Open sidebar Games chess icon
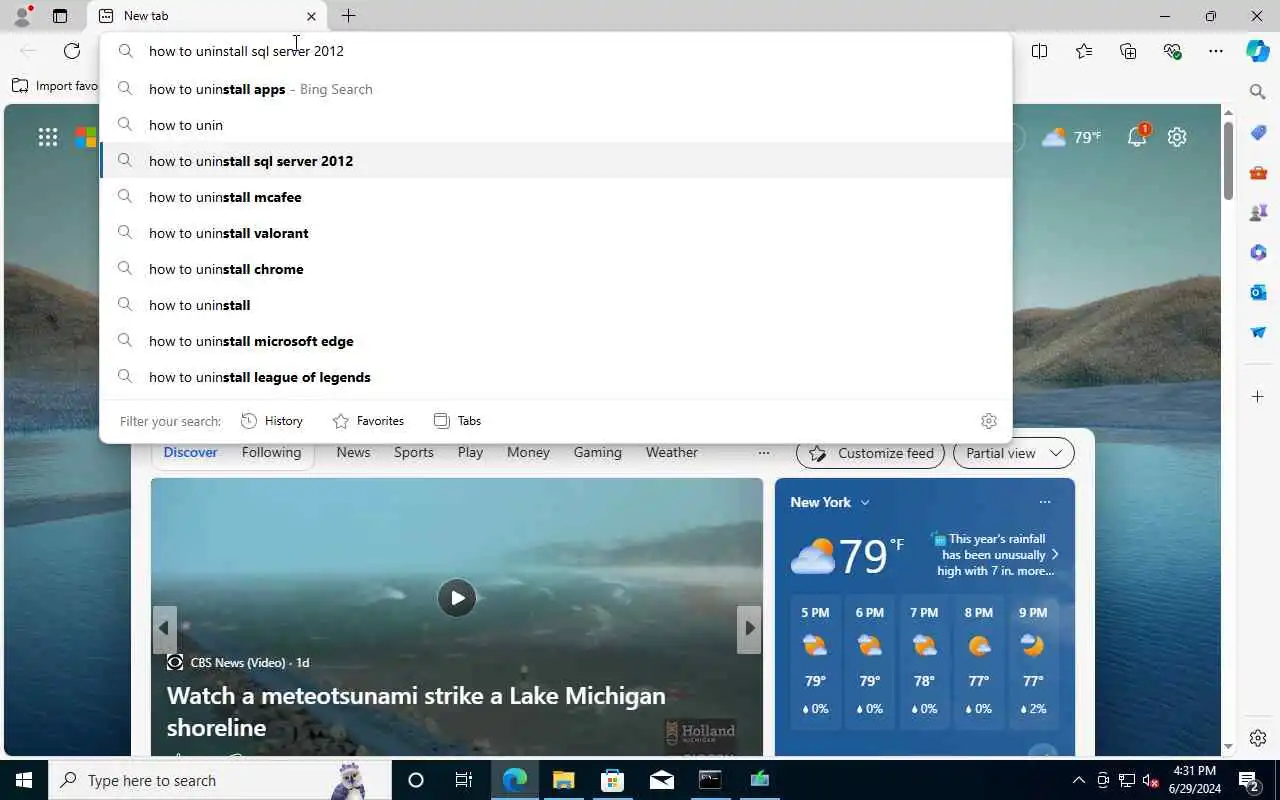The width and height of the screenshot is (1280, 800). pos(1258,212)
